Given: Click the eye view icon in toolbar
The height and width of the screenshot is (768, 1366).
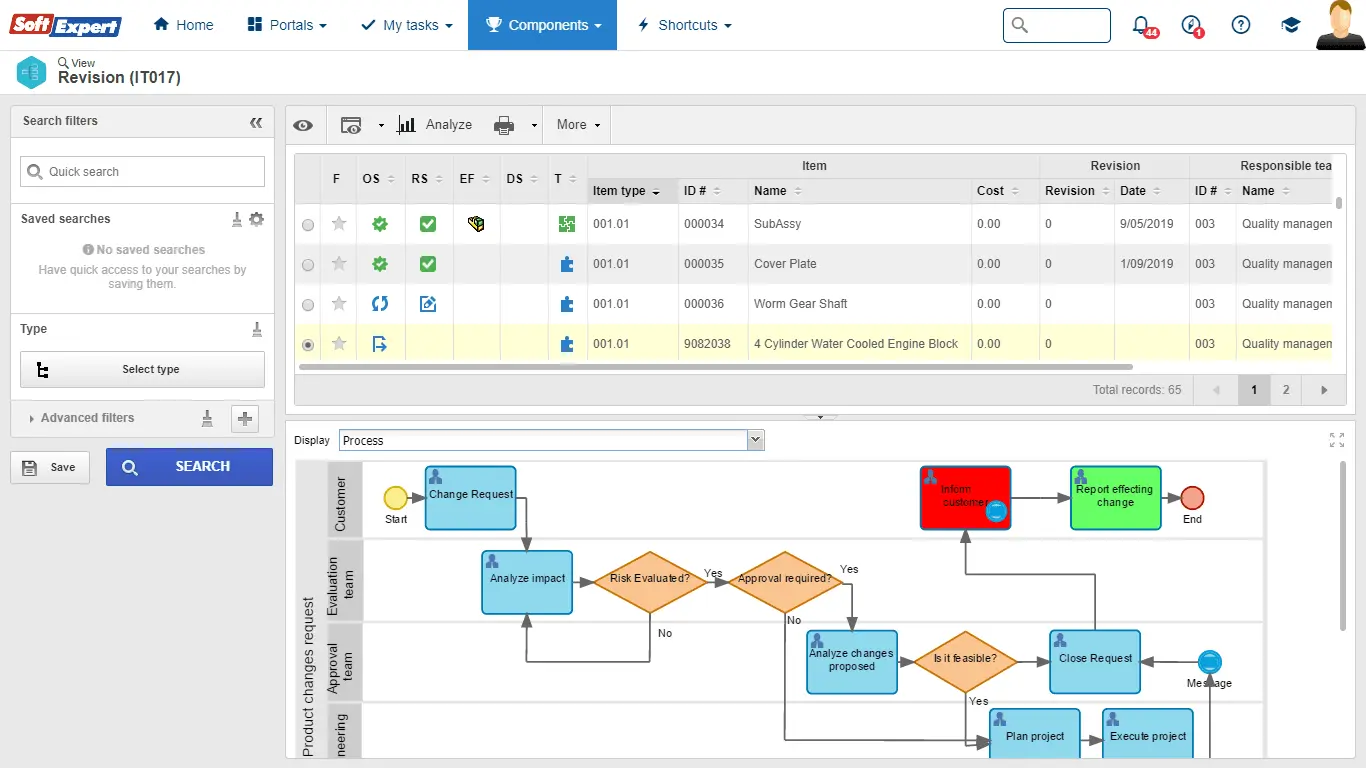Looking at the screenshot, I should point(303,125).
